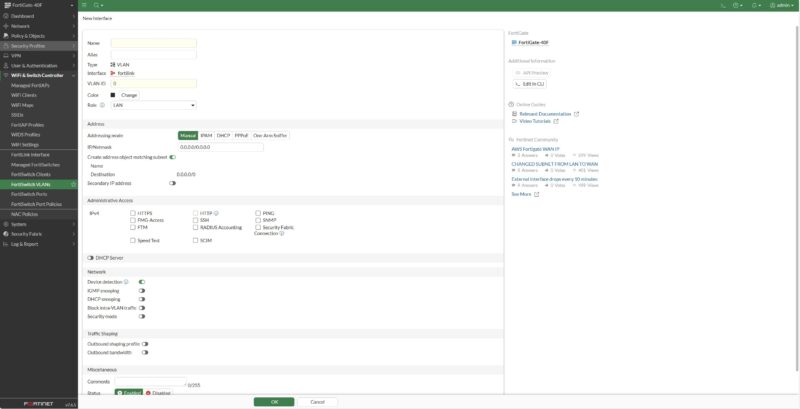This screenshot has width=800, height=409.
Task: Toggle Block intra-VLAN traffic switch
Action: tap(142, 308)
